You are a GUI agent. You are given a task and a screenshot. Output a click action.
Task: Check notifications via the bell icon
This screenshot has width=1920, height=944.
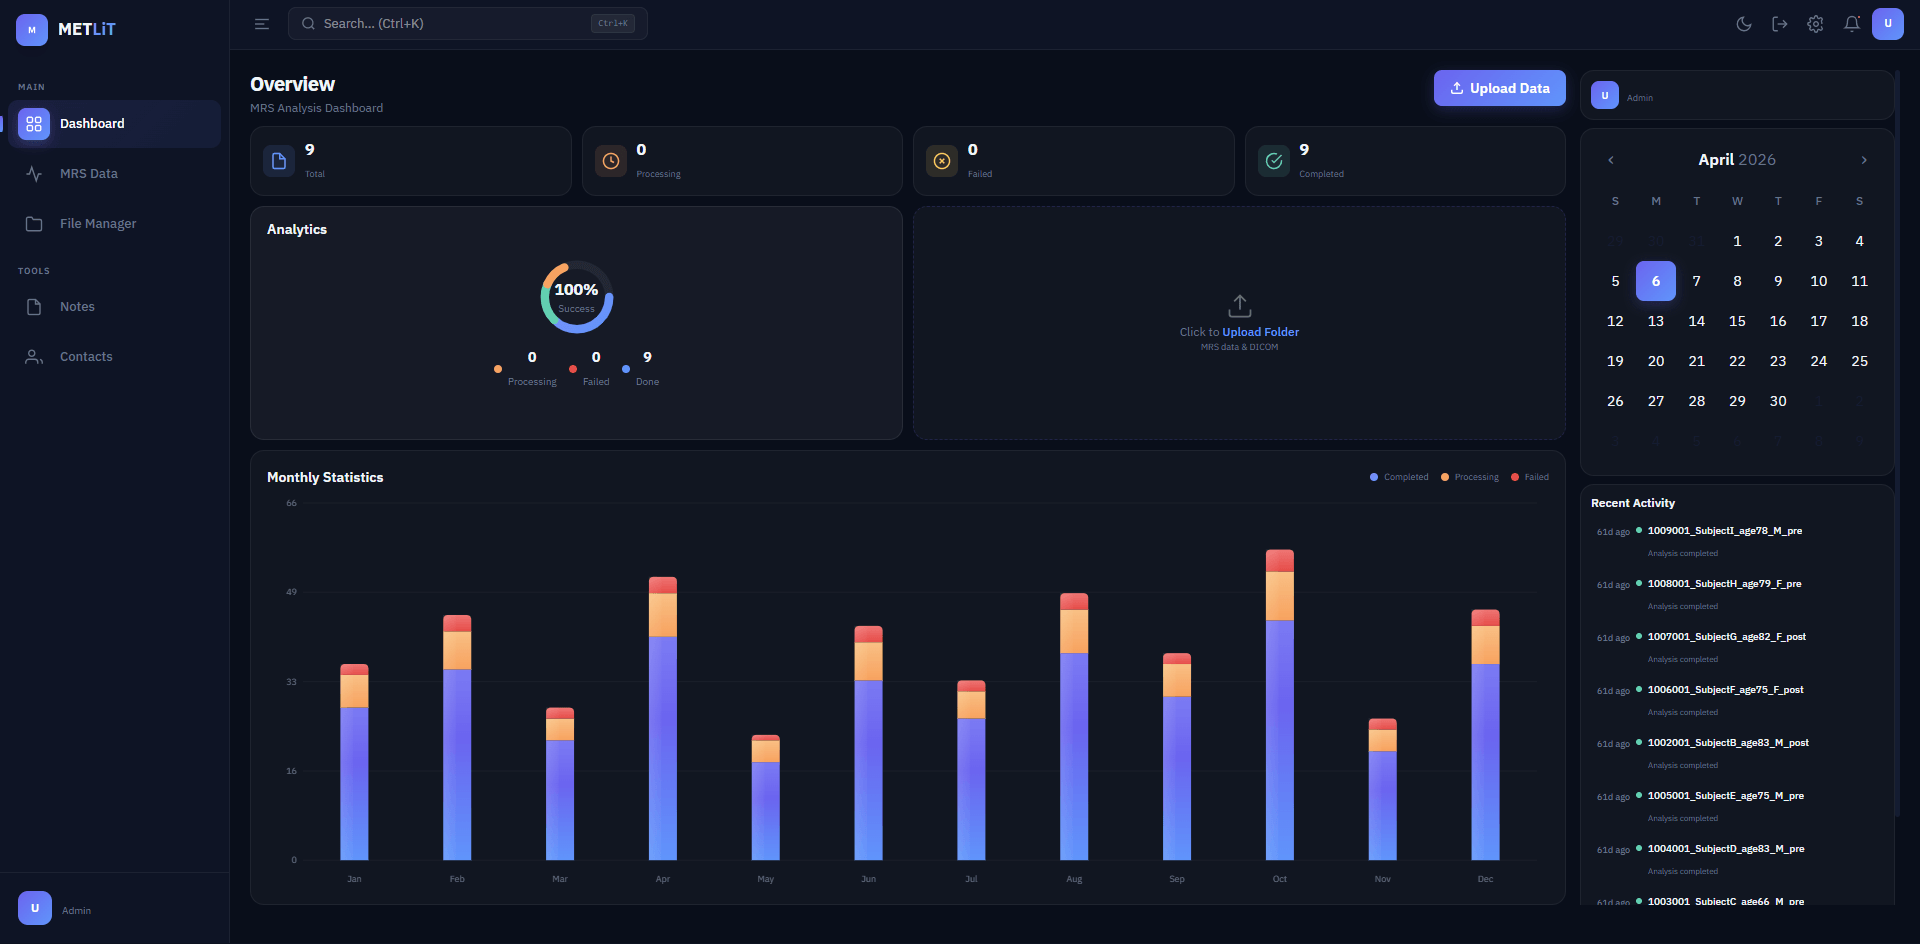[x=1851, y=23]
